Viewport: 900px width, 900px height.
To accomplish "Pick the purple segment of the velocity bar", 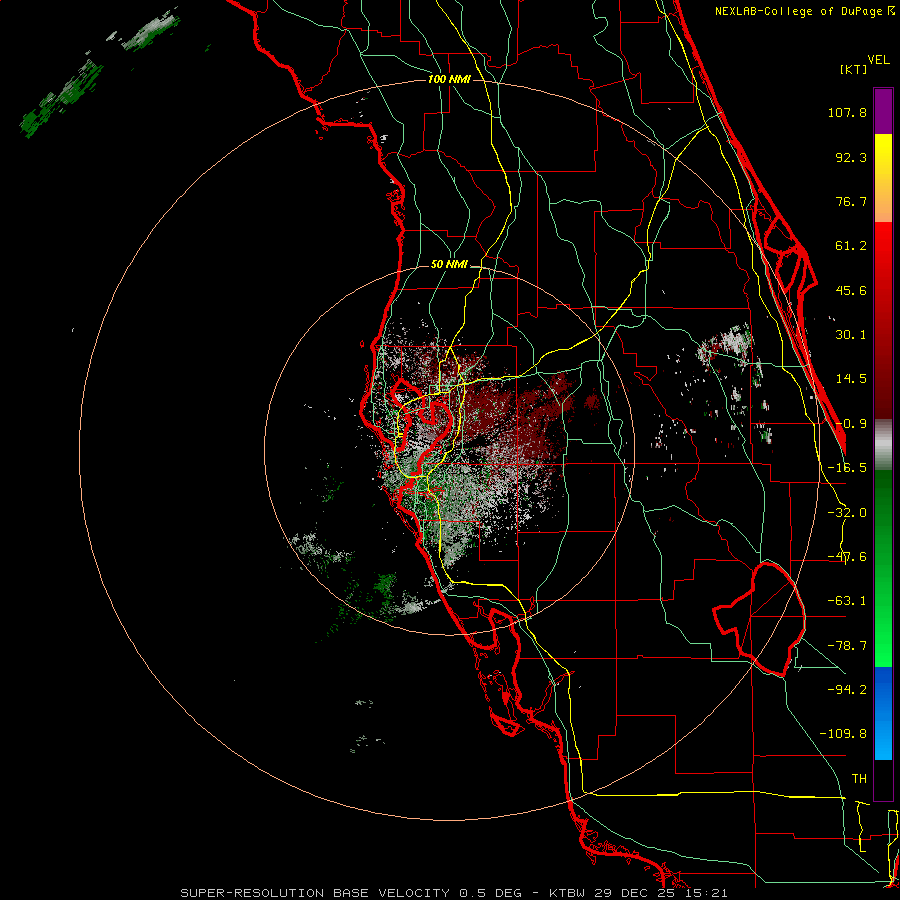I will click(883, 111).
